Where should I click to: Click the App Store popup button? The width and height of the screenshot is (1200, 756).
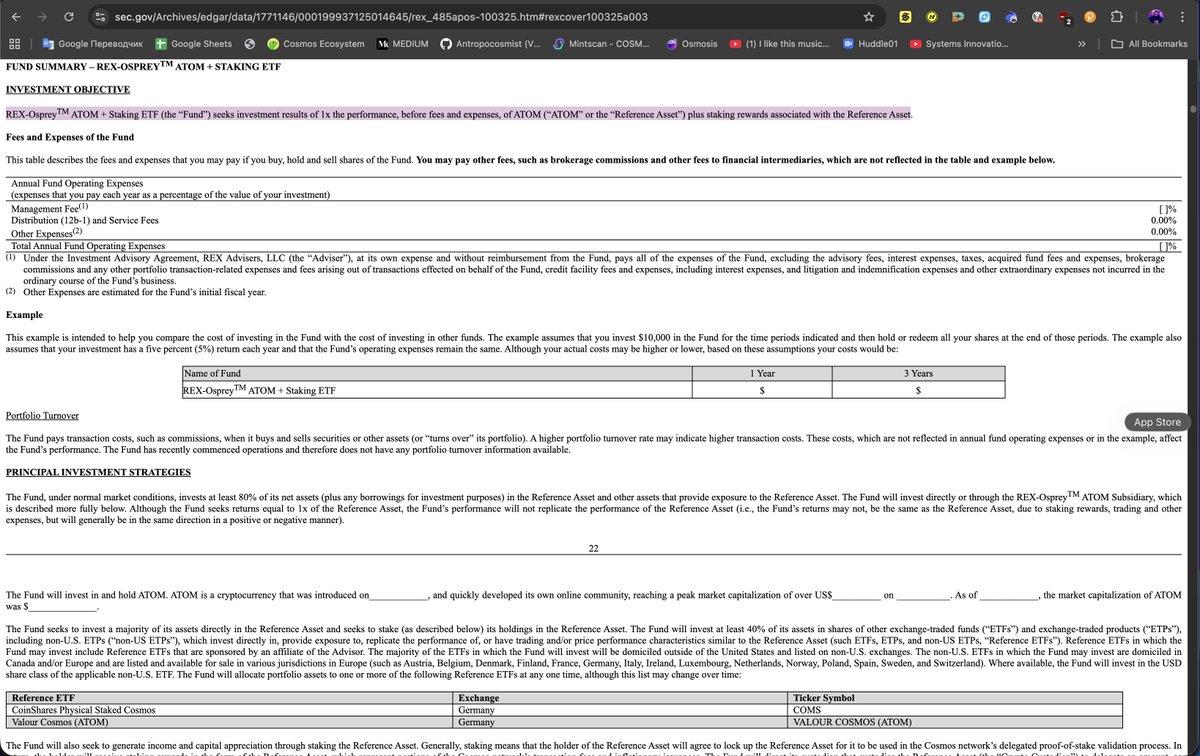(x=1155, y=422)
